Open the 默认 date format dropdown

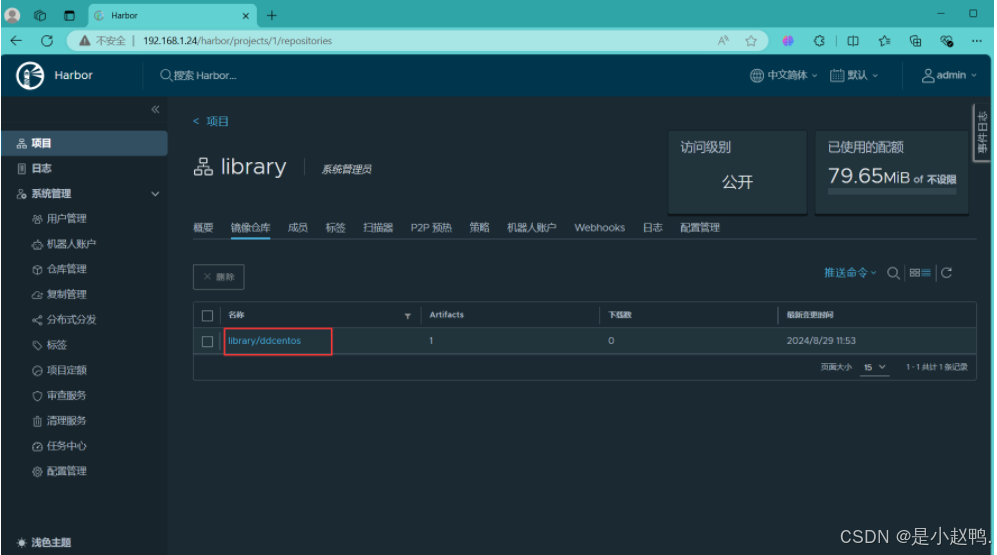pyautogui.click(x=854, y=76)
